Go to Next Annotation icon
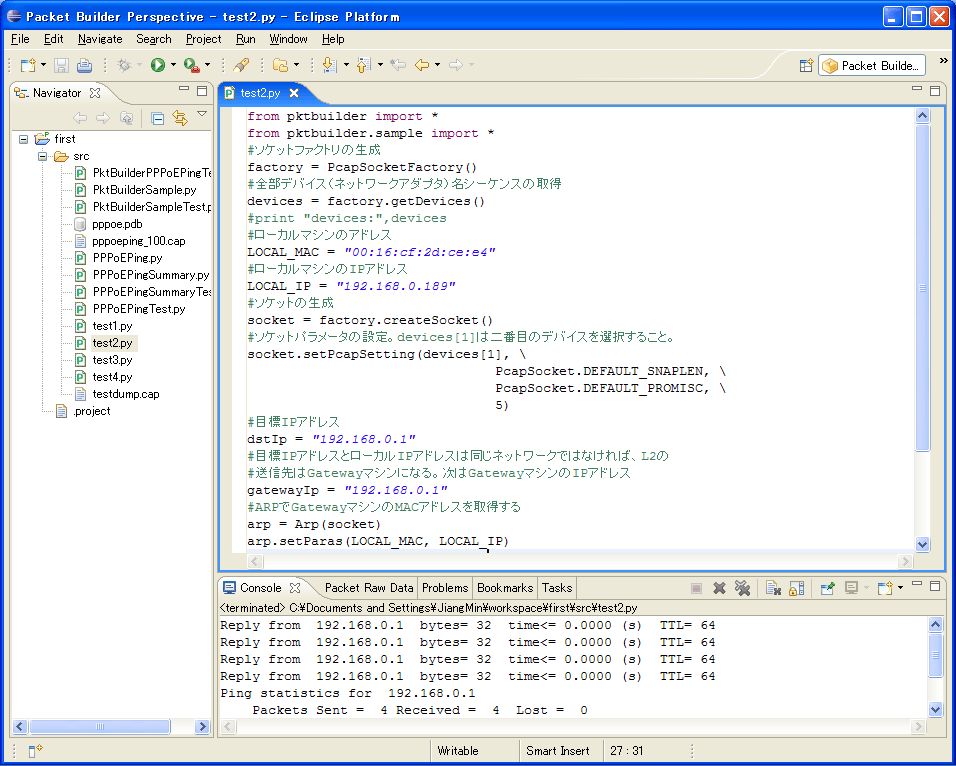Viewport: 956px width, 766px height. click(329, 65)
